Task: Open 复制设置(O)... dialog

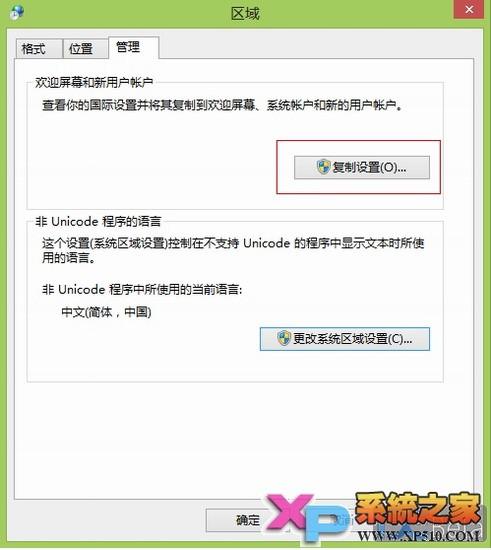Action: pos(362,168)
